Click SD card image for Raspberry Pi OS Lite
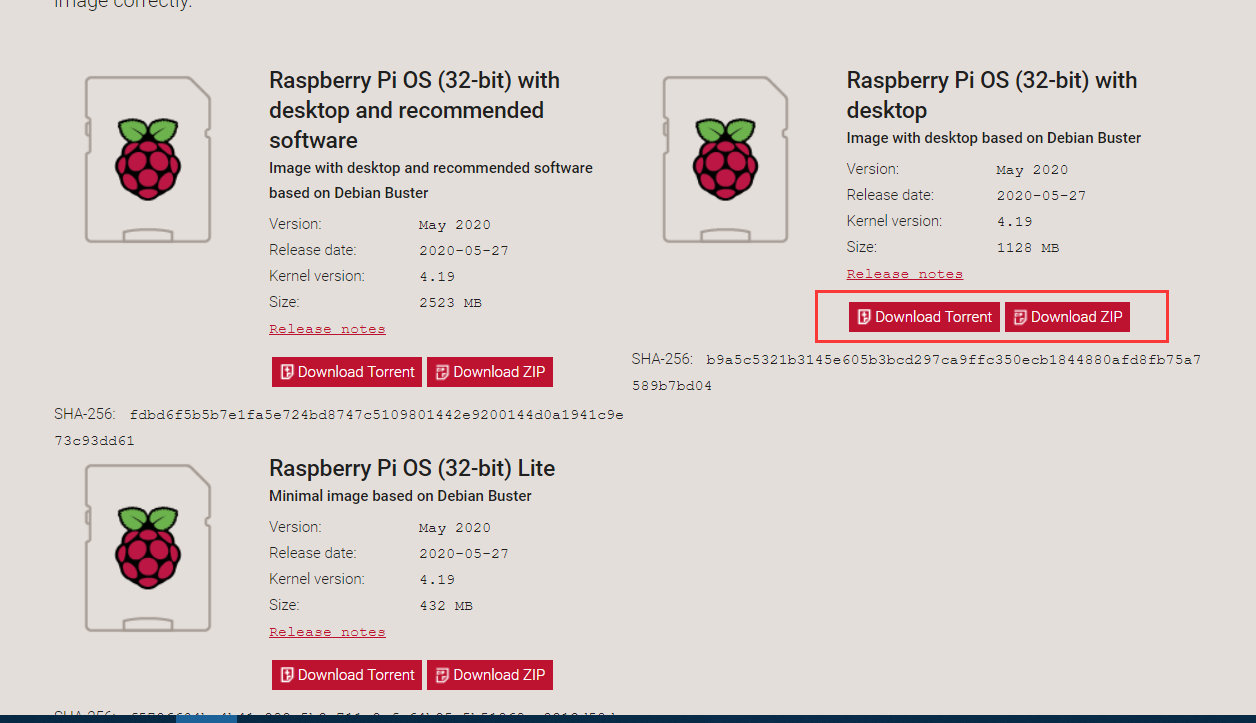 tap(148, 548)
